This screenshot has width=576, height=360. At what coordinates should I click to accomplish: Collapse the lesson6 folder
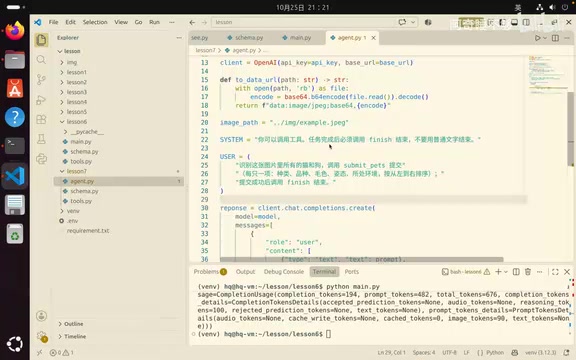(x=62, y=122)
